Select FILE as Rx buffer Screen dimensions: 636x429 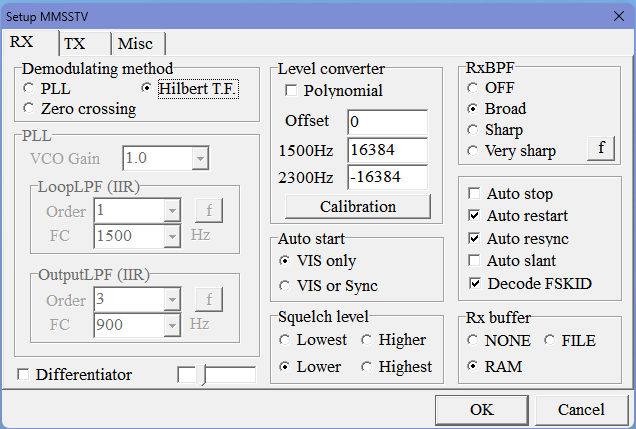pos(549,341)
